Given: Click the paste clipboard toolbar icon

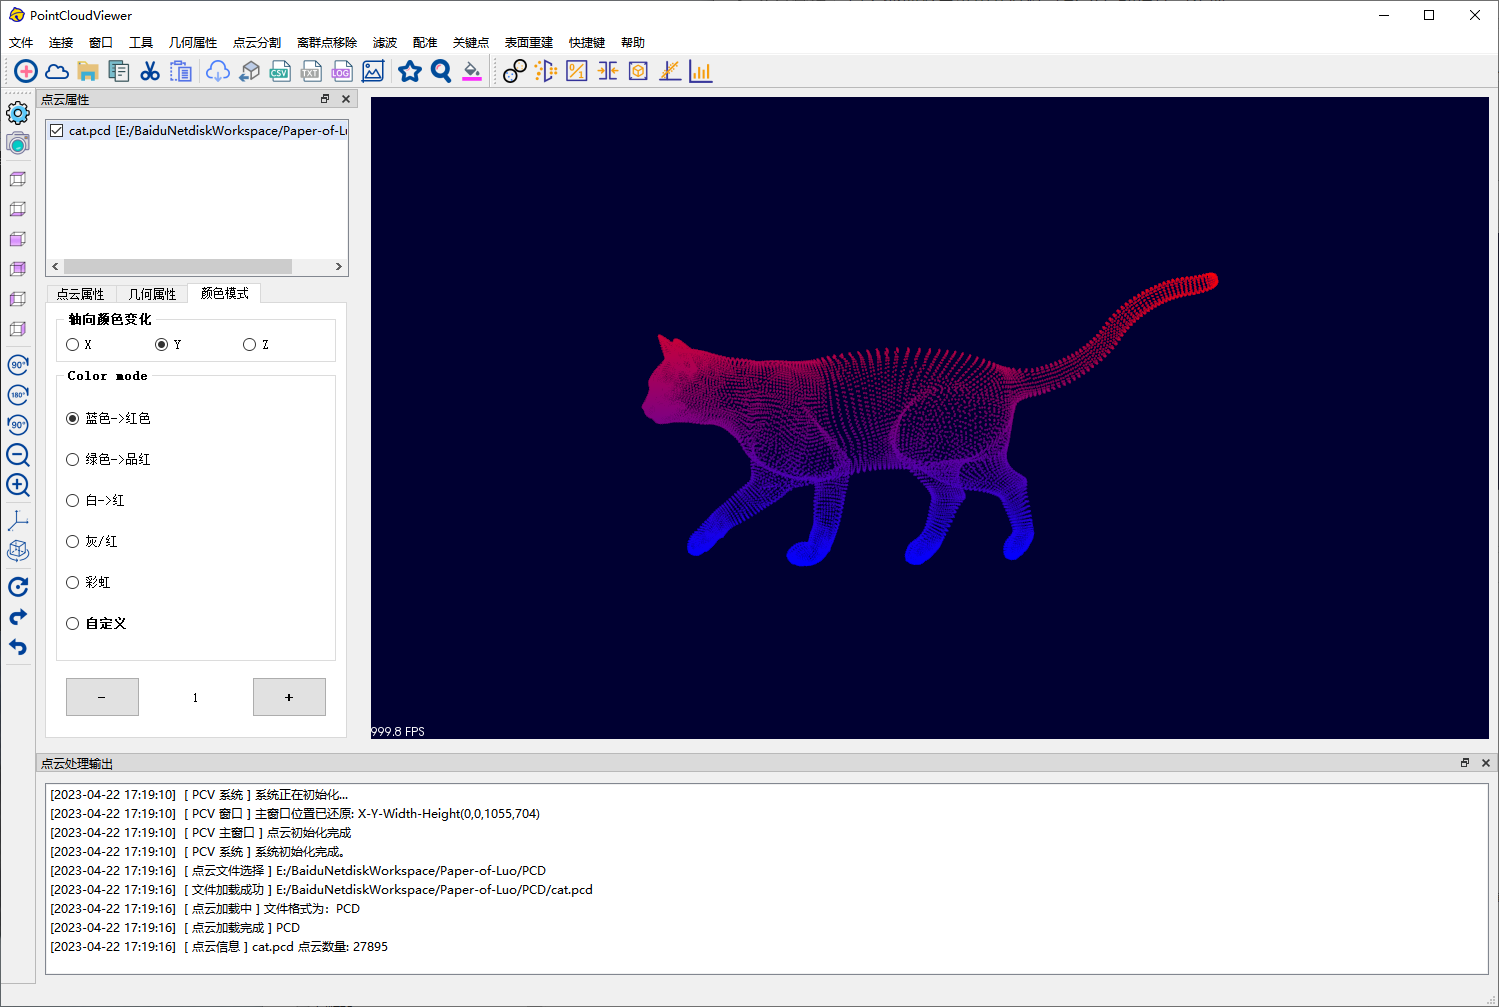Looking at the screenshot, I should point(181,71).
